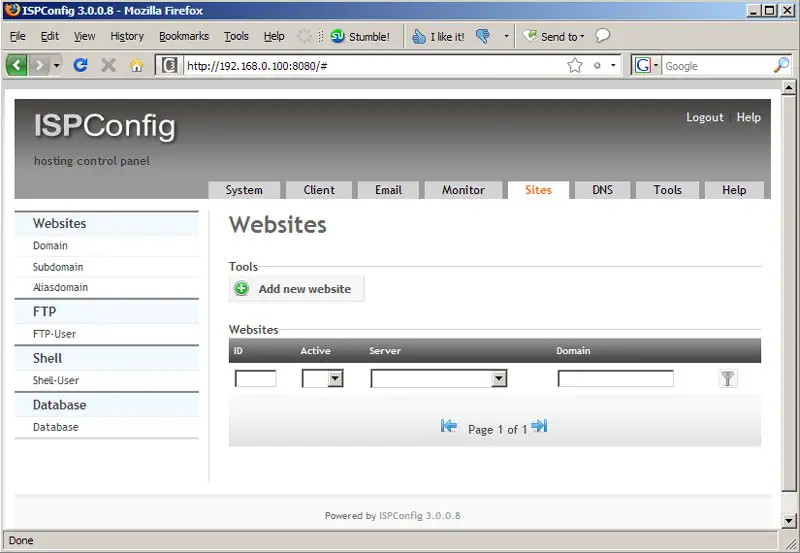
Task: Go to last page arrow icon
Action: [539, 425]
